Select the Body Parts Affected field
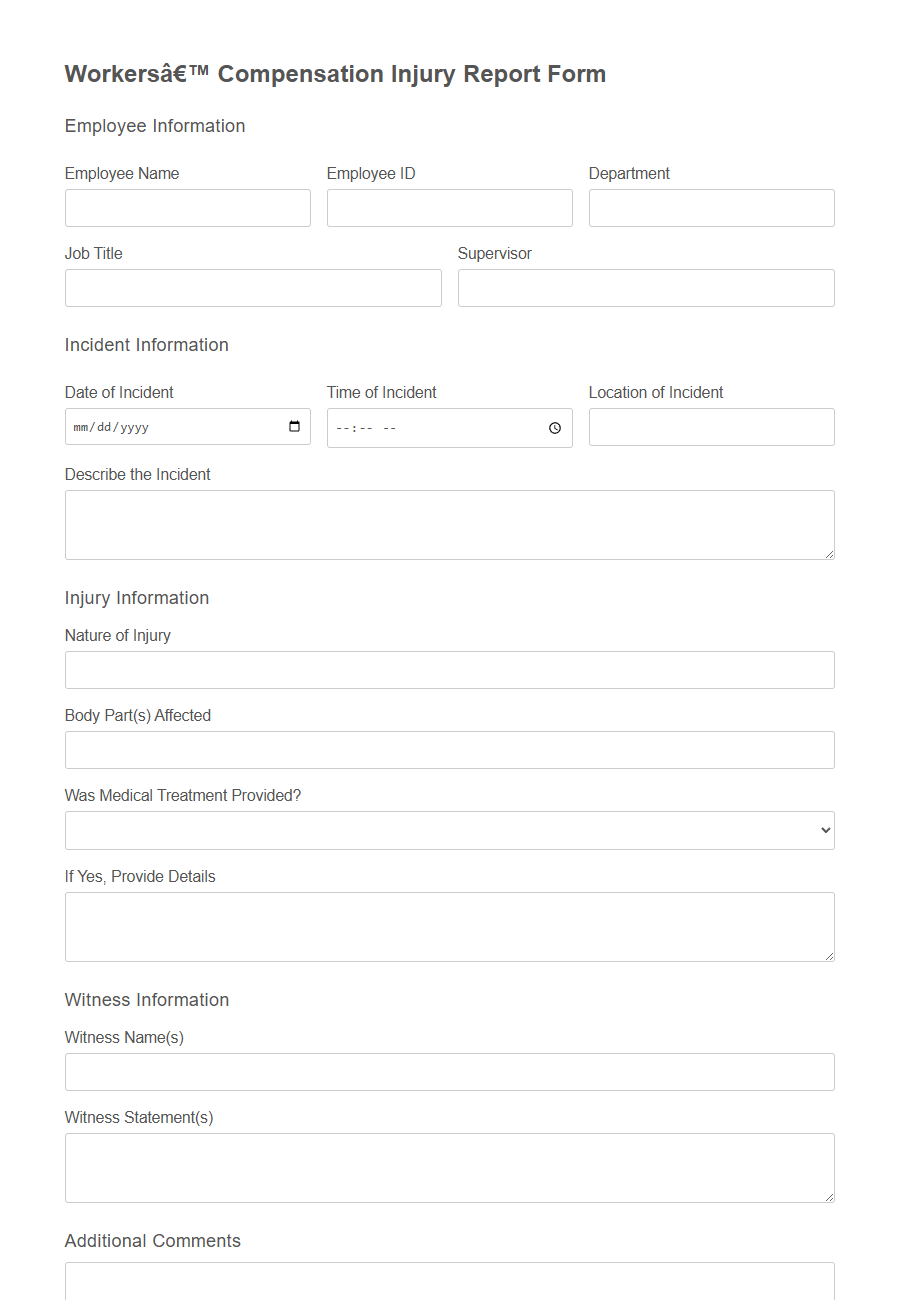 (450, 750)
